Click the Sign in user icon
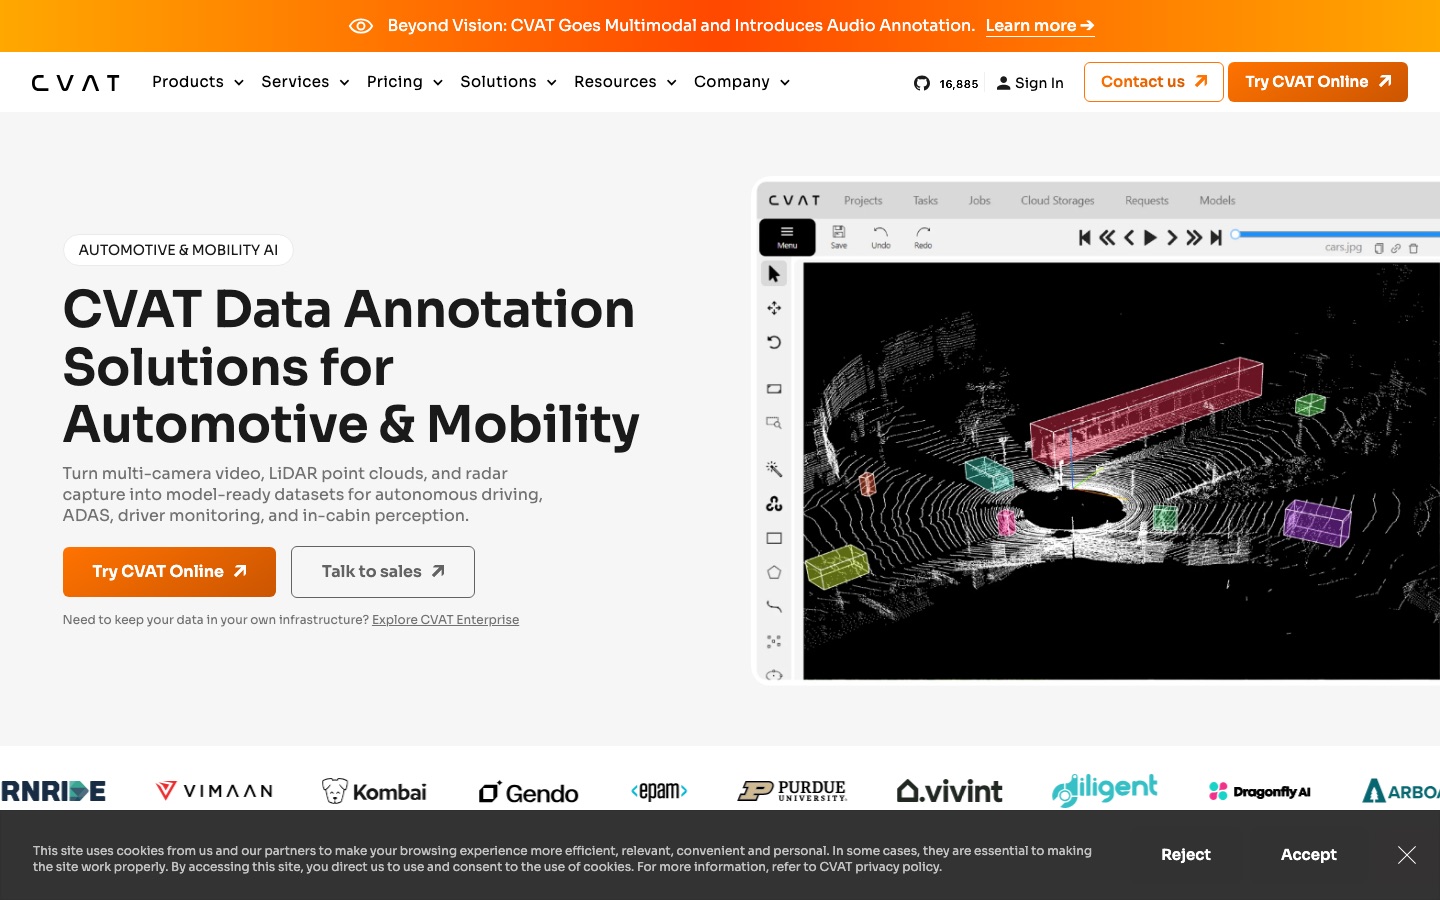The height and width of the screenshot is (900, 1440). point(1003,83)
